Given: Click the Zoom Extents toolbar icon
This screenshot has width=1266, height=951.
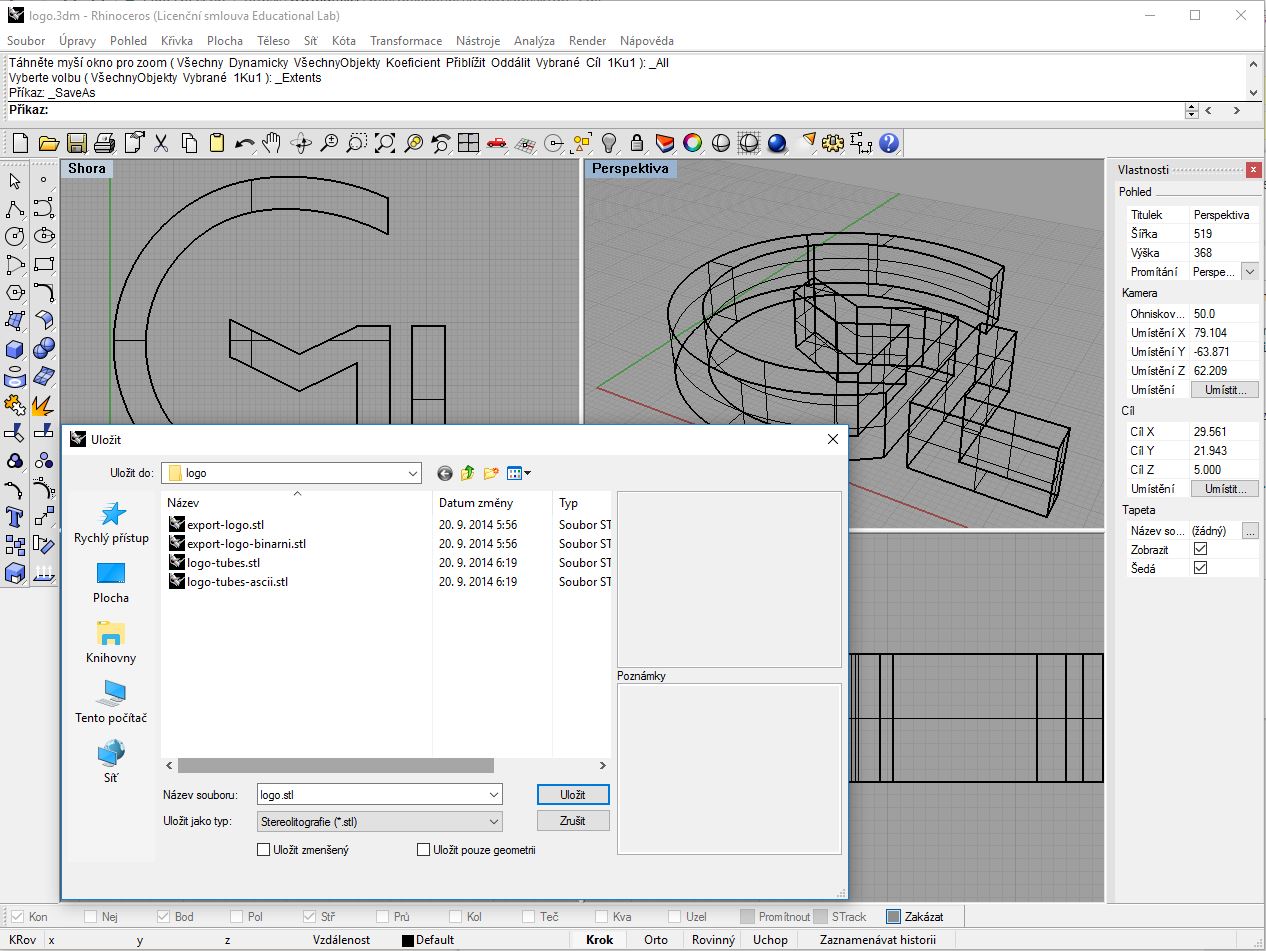Looking at the screenshot, I should pyautogui.click(x=385, y=143).
